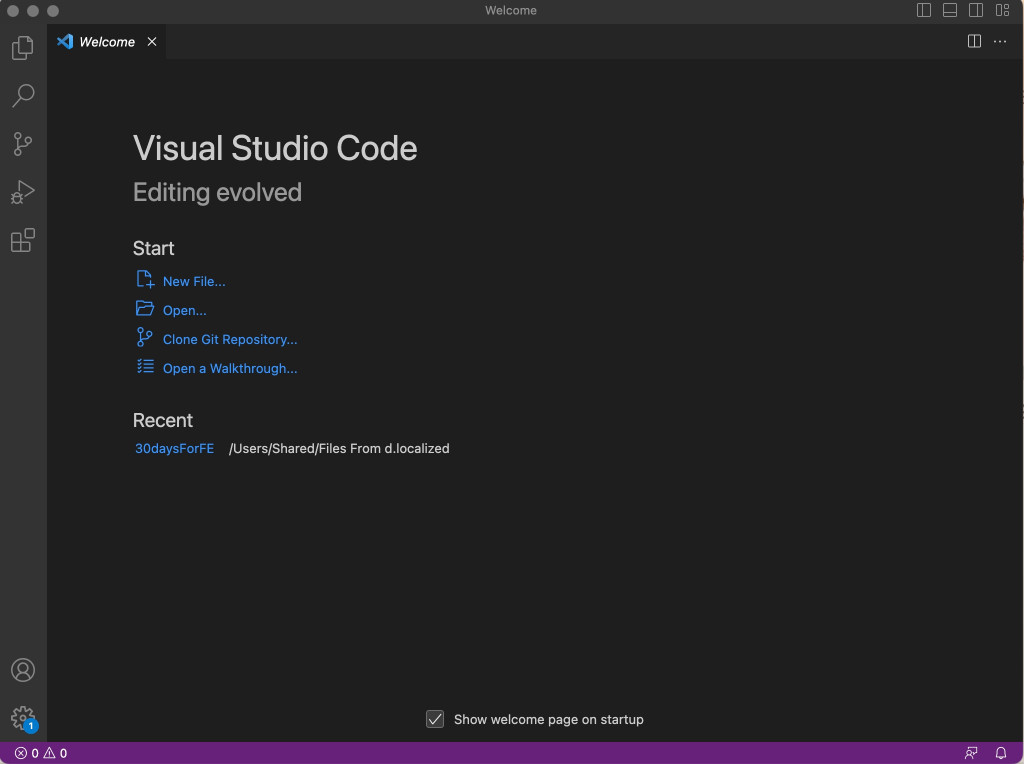
Task: Click the Editing evolved subtitle
Action: tap(217, 193)
